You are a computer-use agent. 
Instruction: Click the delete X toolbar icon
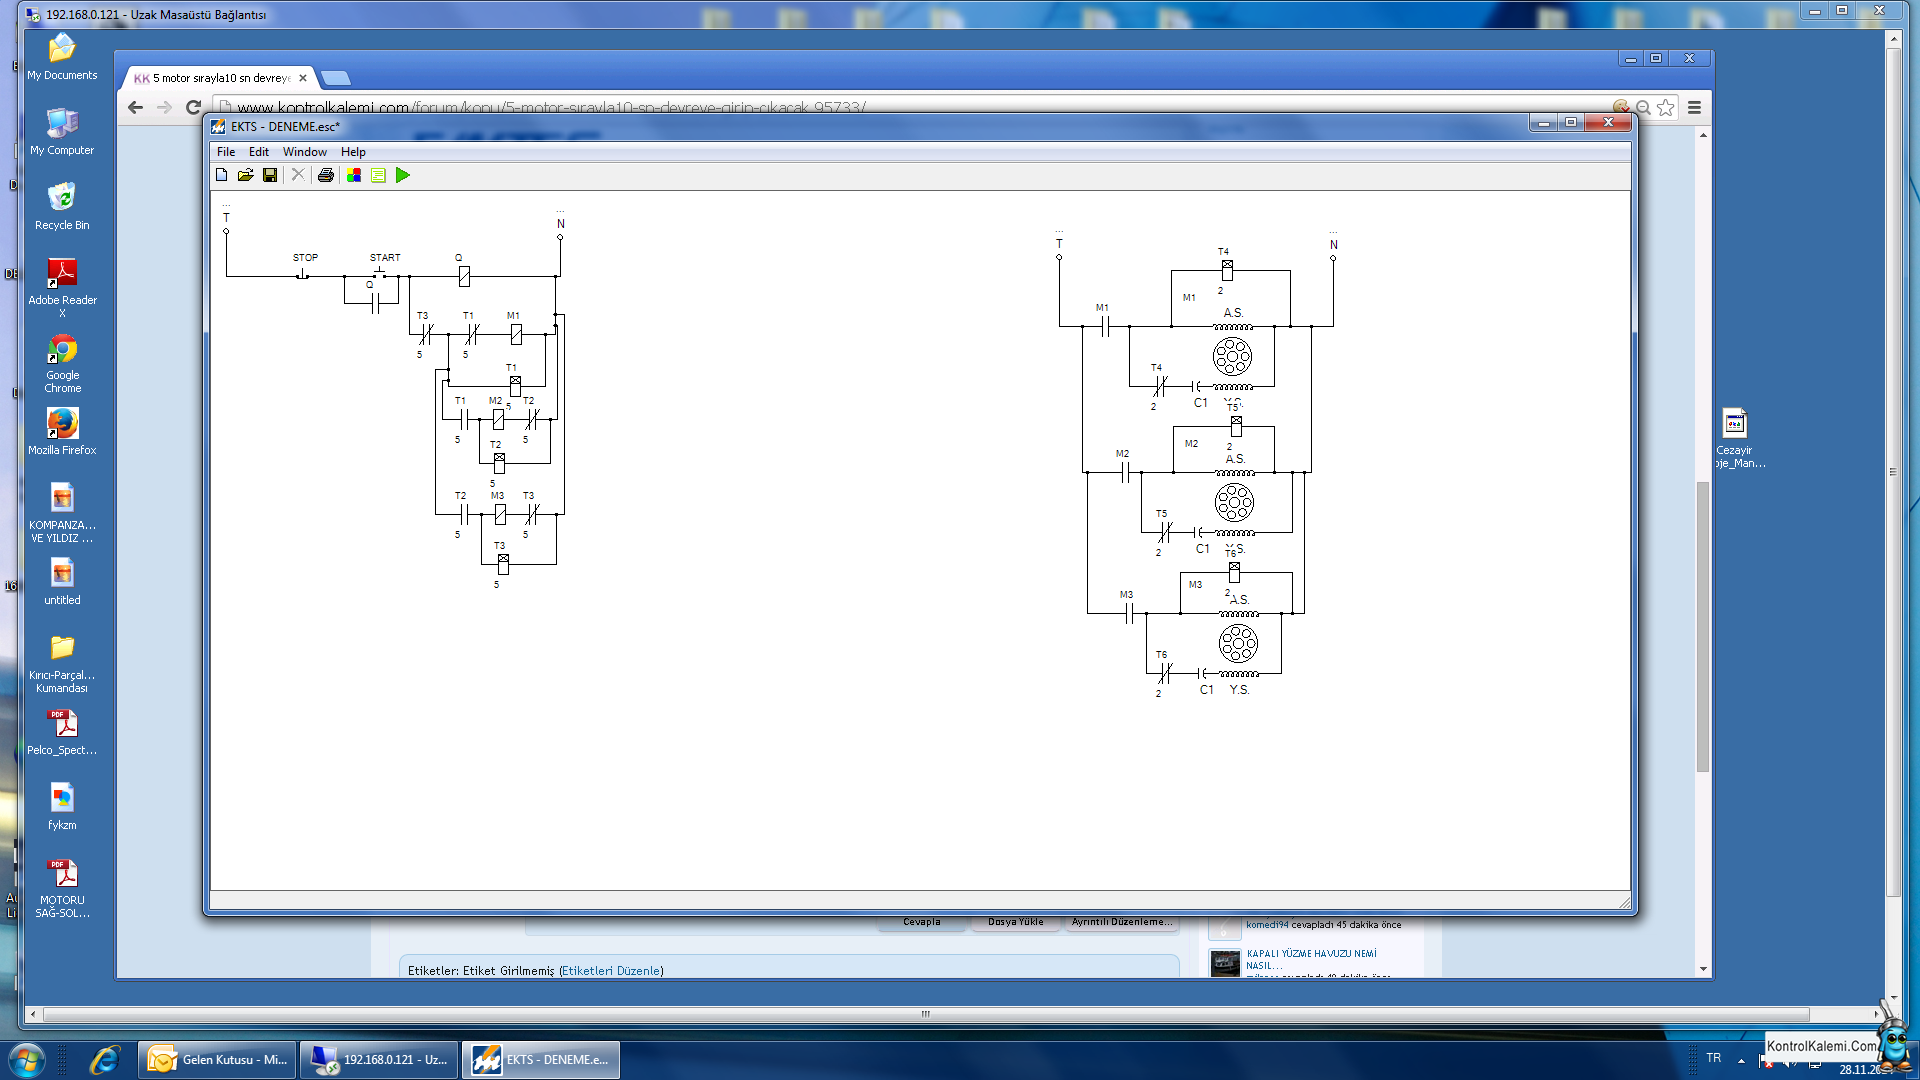298,175
